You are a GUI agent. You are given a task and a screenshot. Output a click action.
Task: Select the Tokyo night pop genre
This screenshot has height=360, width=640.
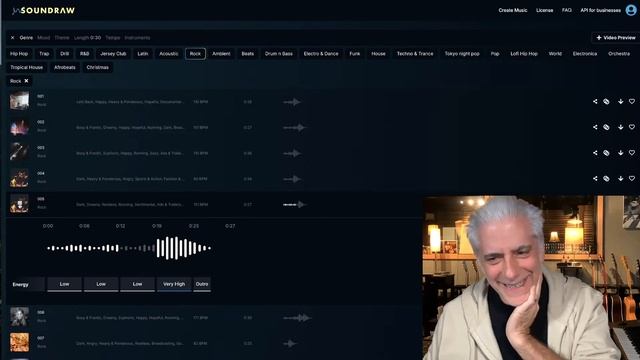pos(462,53)
